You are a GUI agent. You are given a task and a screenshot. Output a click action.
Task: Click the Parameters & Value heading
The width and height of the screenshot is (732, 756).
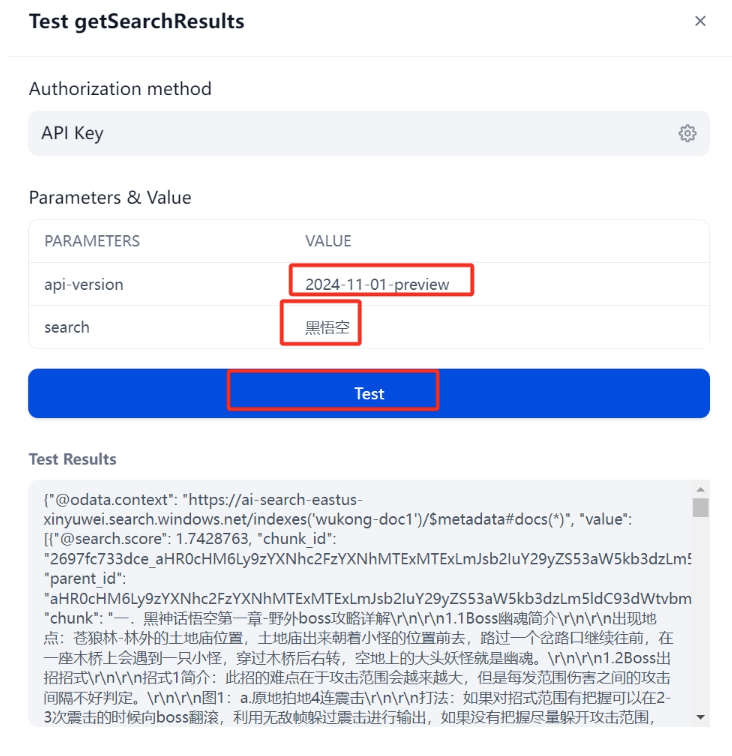coord(110,198)
